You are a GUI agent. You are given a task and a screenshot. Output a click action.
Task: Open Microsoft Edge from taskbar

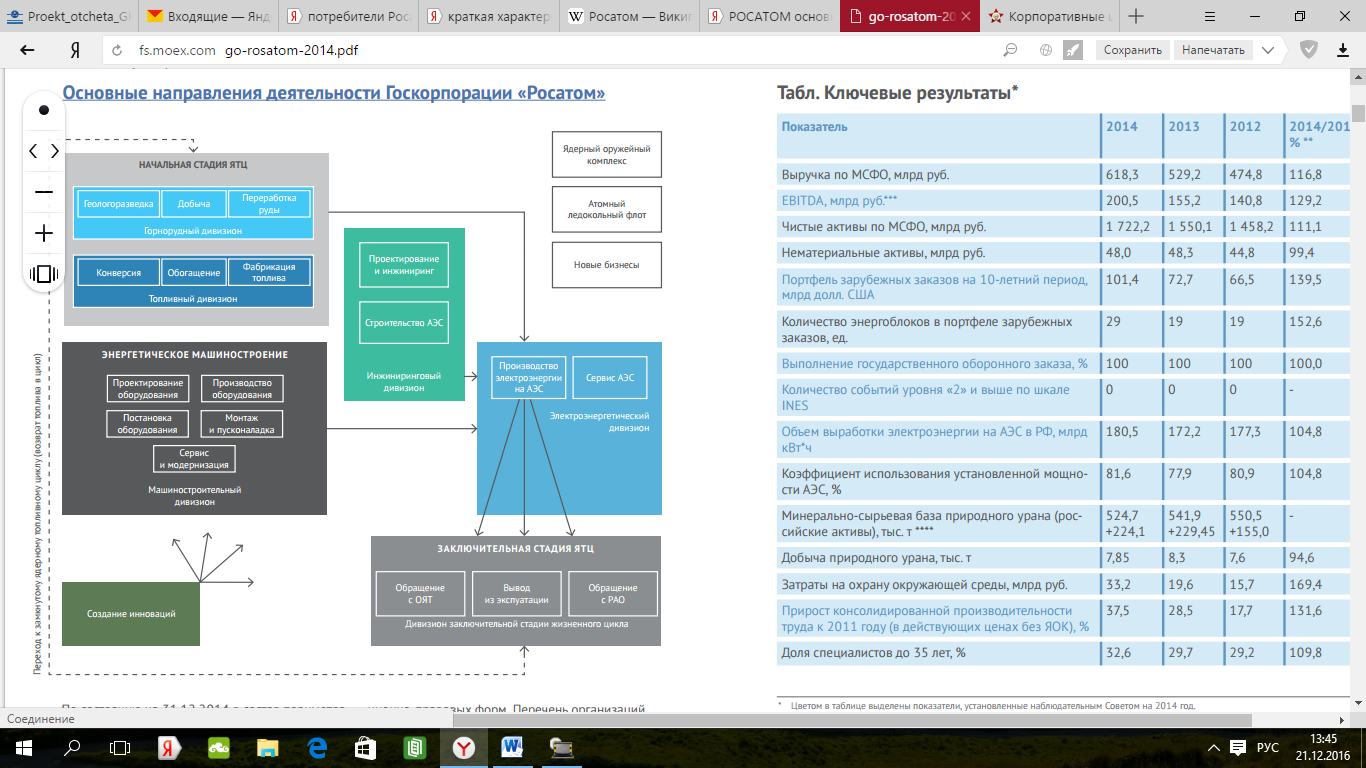(x=316, y=747)
